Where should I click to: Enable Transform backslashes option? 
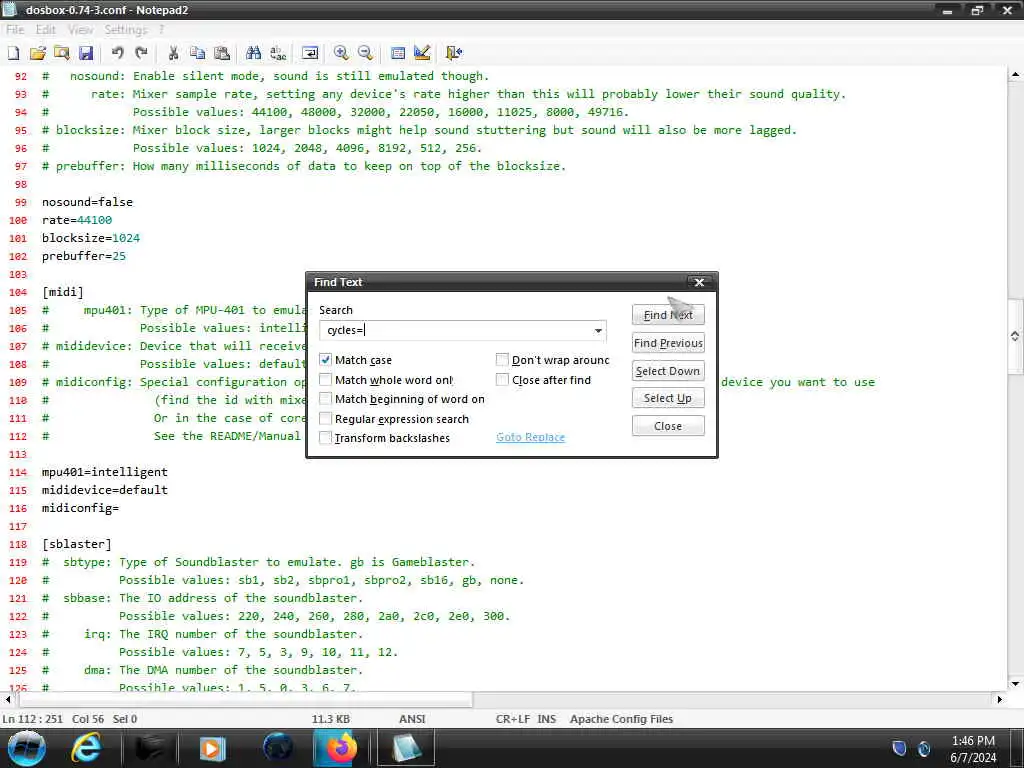[325, 438]
